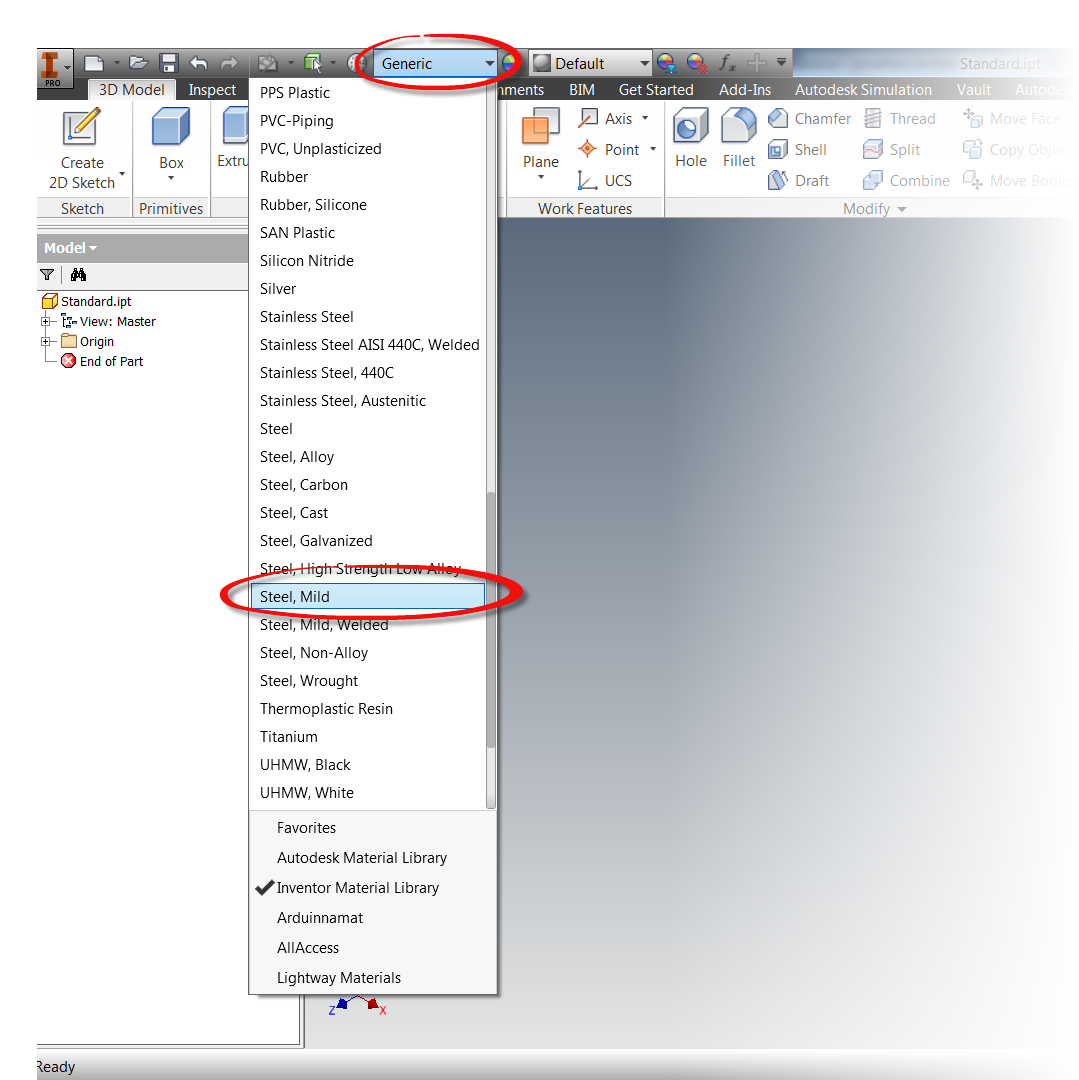Open the Inspect ribbon tab
1079x1080 pixels.
click(x=212, y=90)
